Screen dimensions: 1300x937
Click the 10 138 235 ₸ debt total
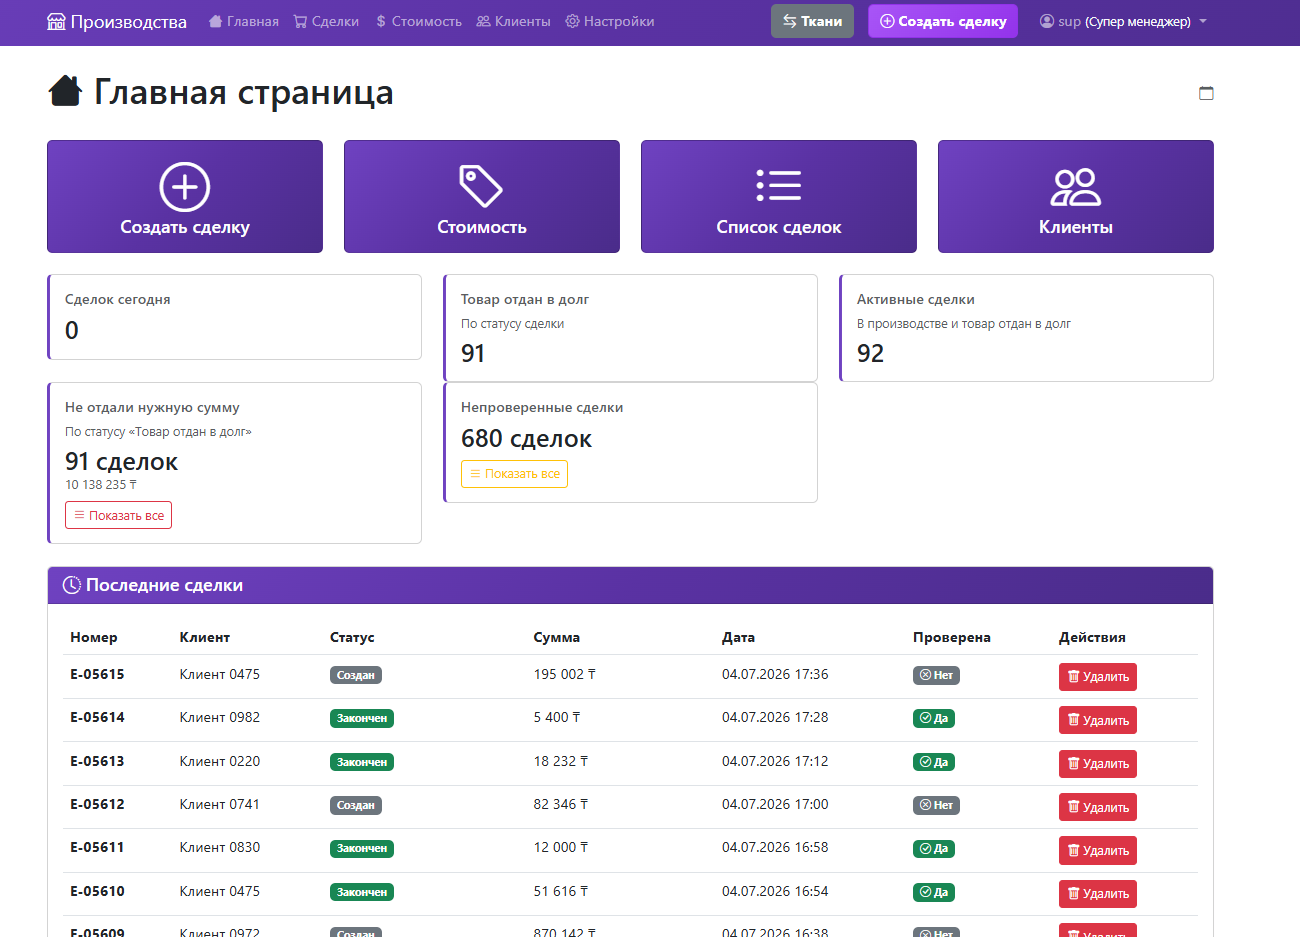(101, 485)
